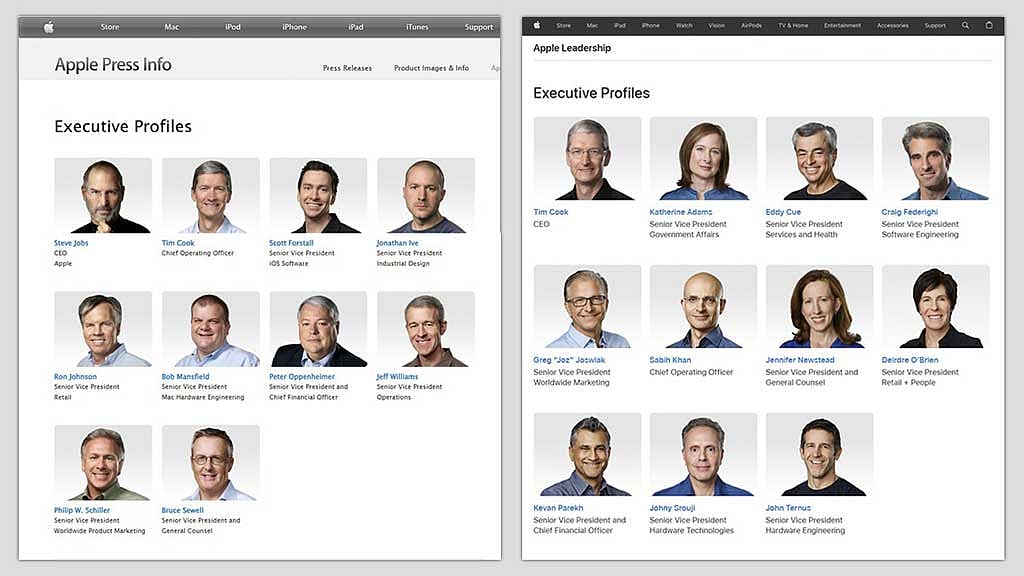Open Sabih Khan profile link
Image resolution: width=1024 pixels, height=576 pixels.
pos(670,360)
